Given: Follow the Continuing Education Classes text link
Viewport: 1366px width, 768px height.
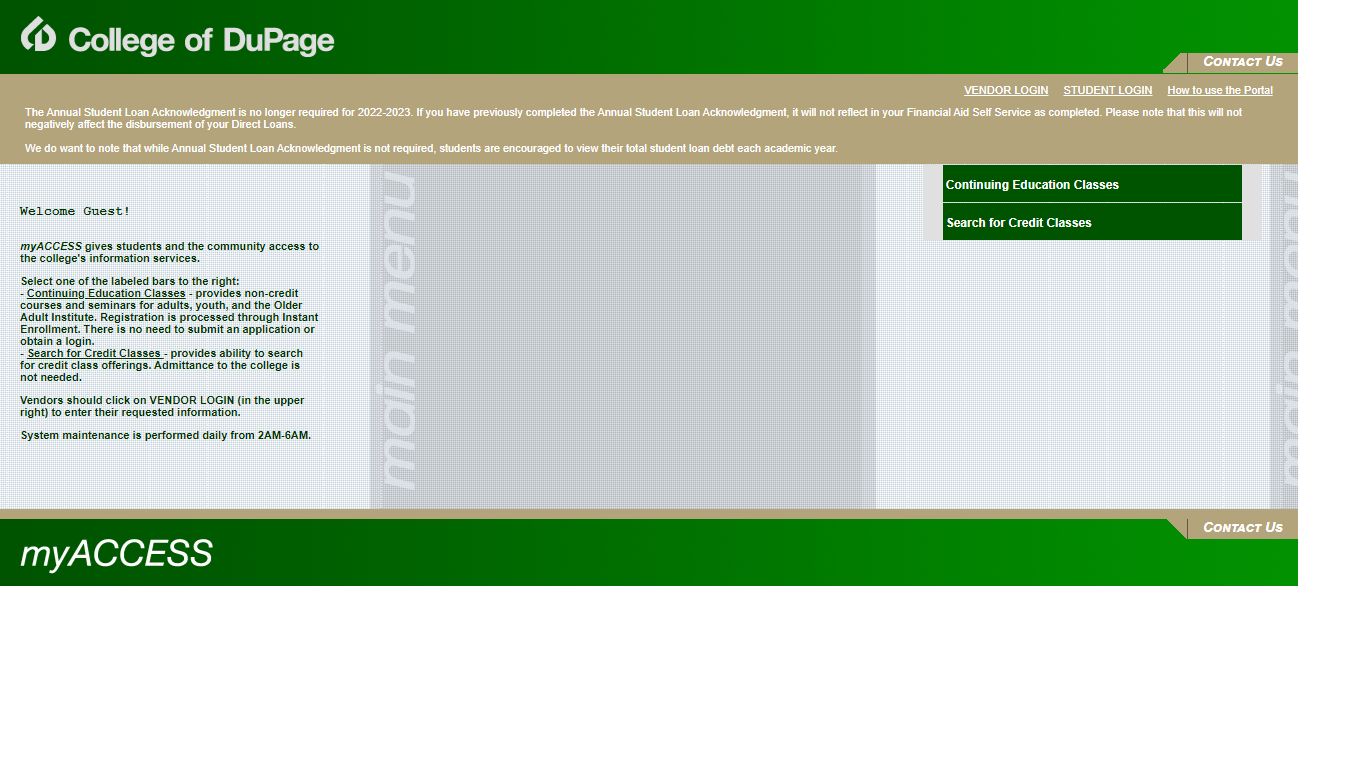Looking at the screenshot, I should (106, 294).
